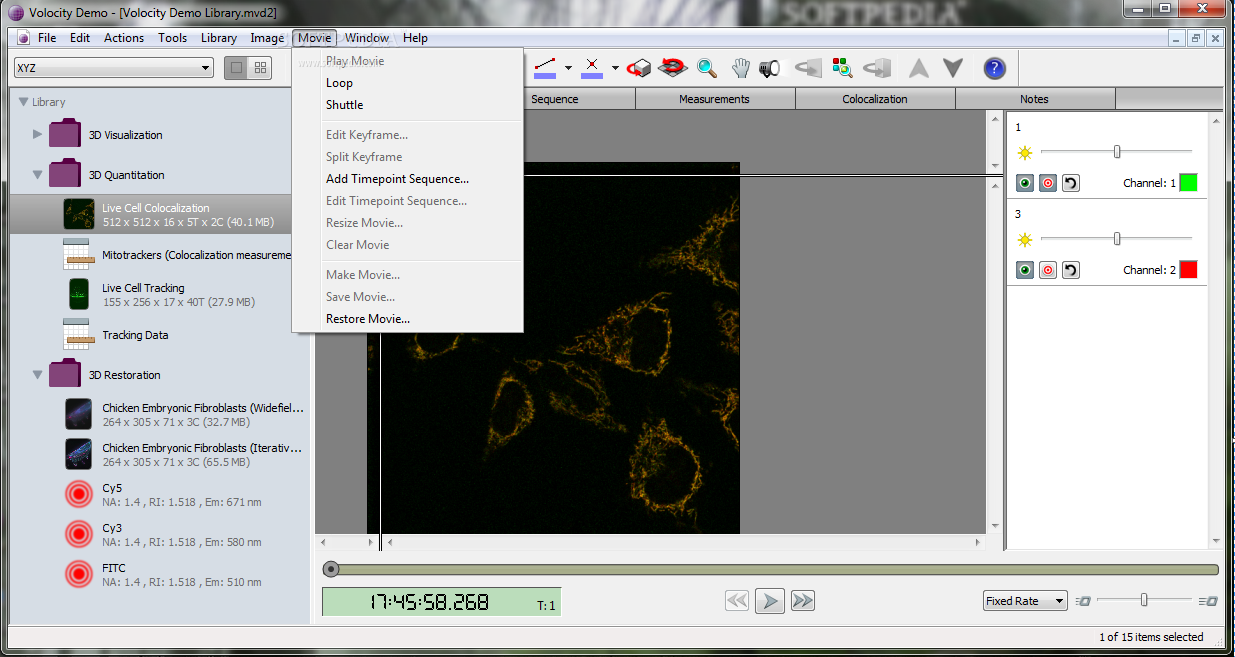Reset channel 3 with undo arrow

[1070, 270]
